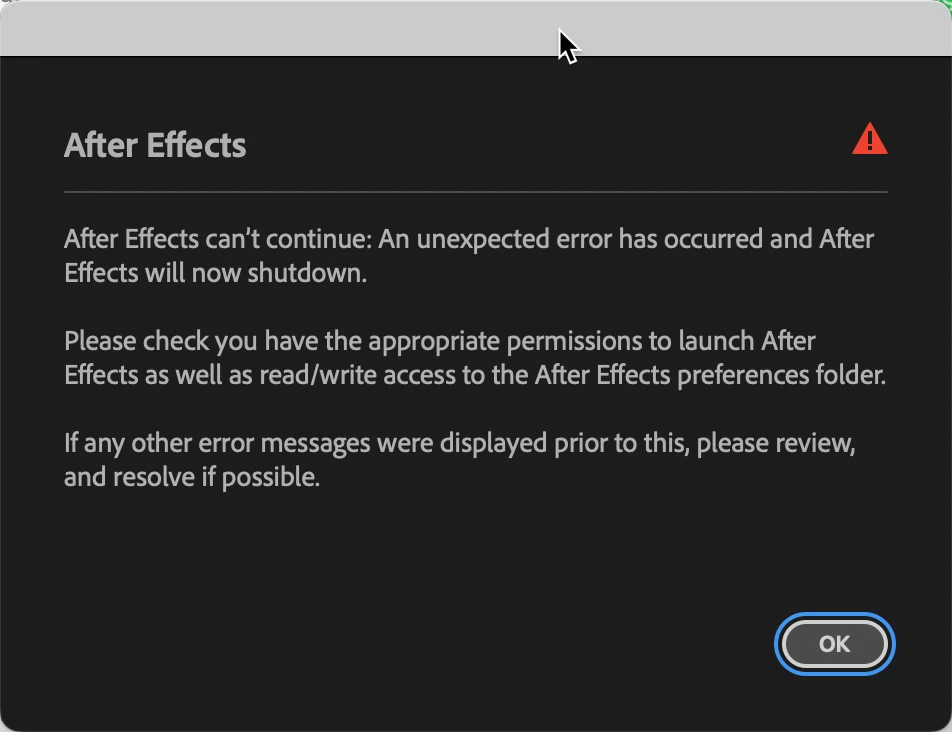Click the words "error messages" in the last paragraph

pyautogui.click(x=284, y=443)
